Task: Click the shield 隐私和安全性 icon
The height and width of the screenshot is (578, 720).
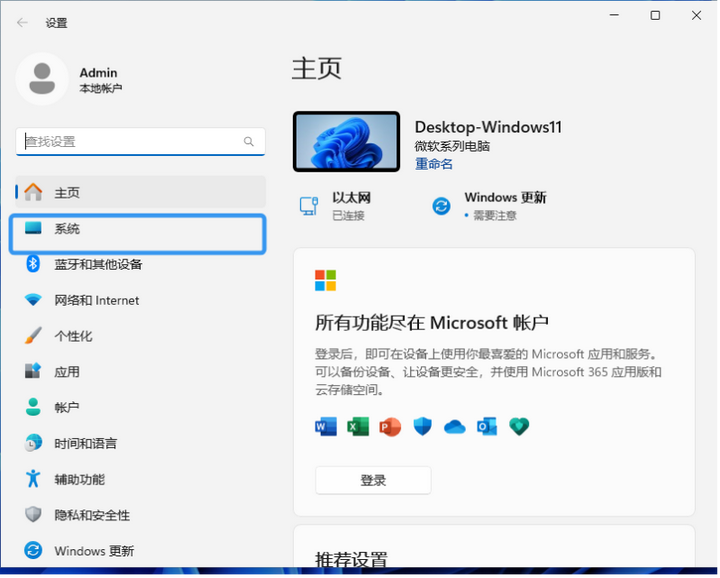Action: [x=33, y=516]
